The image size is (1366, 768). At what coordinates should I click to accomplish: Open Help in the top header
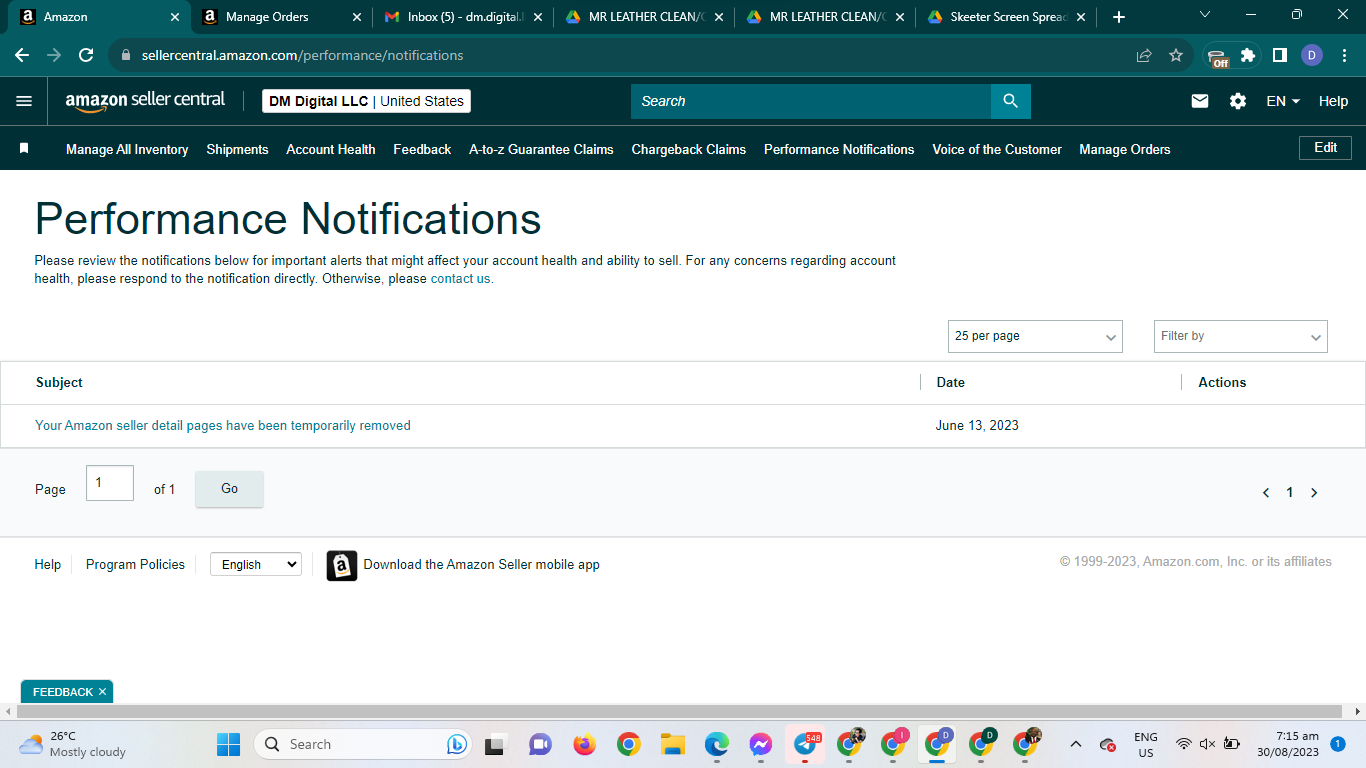[1333, 101]
